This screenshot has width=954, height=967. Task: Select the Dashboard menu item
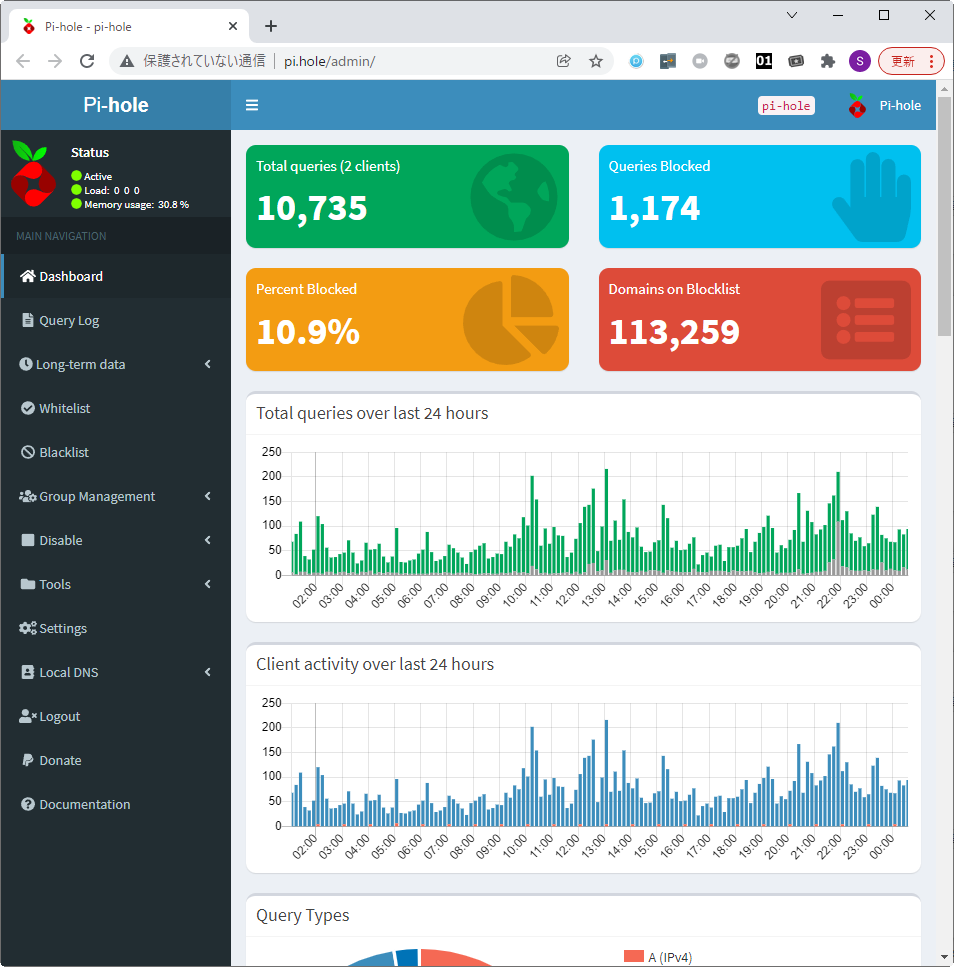(71, 276)
